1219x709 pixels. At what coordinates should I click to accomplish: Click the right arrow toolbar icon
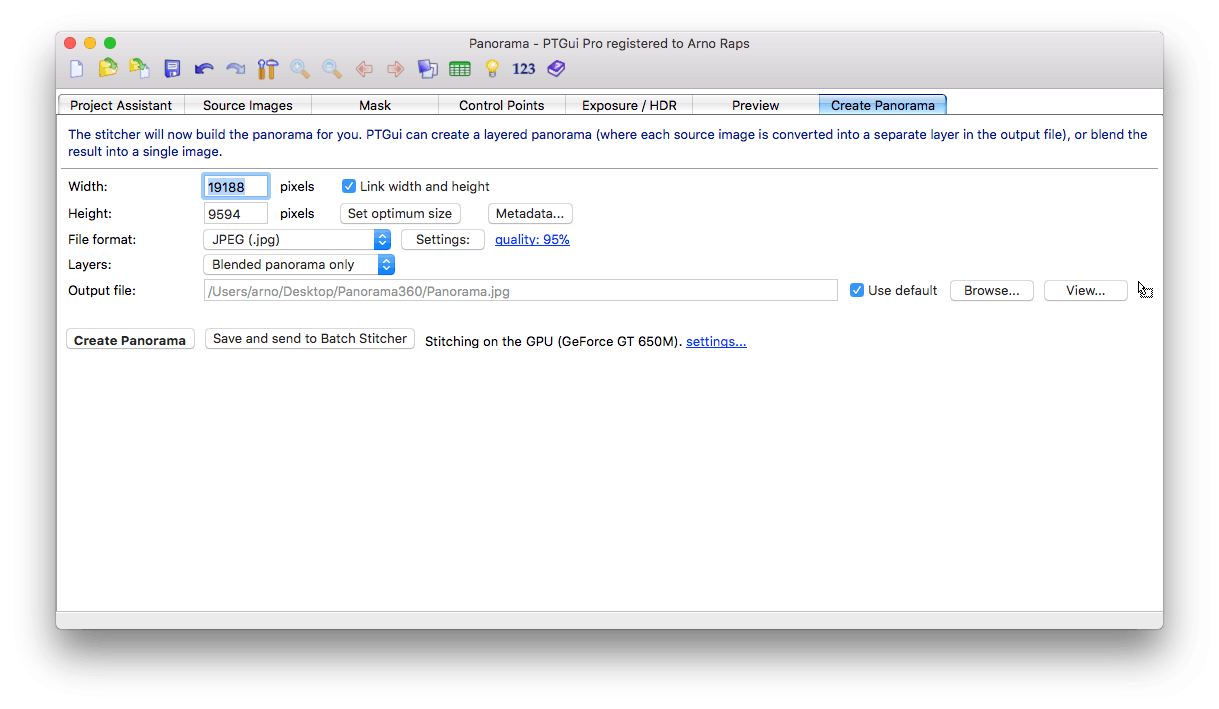click(396, 69)
